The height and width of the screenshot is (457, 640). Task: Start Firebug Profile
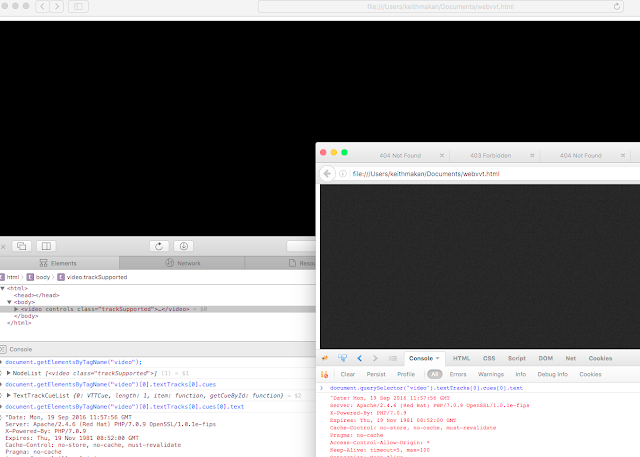click(x=406, y=374)
